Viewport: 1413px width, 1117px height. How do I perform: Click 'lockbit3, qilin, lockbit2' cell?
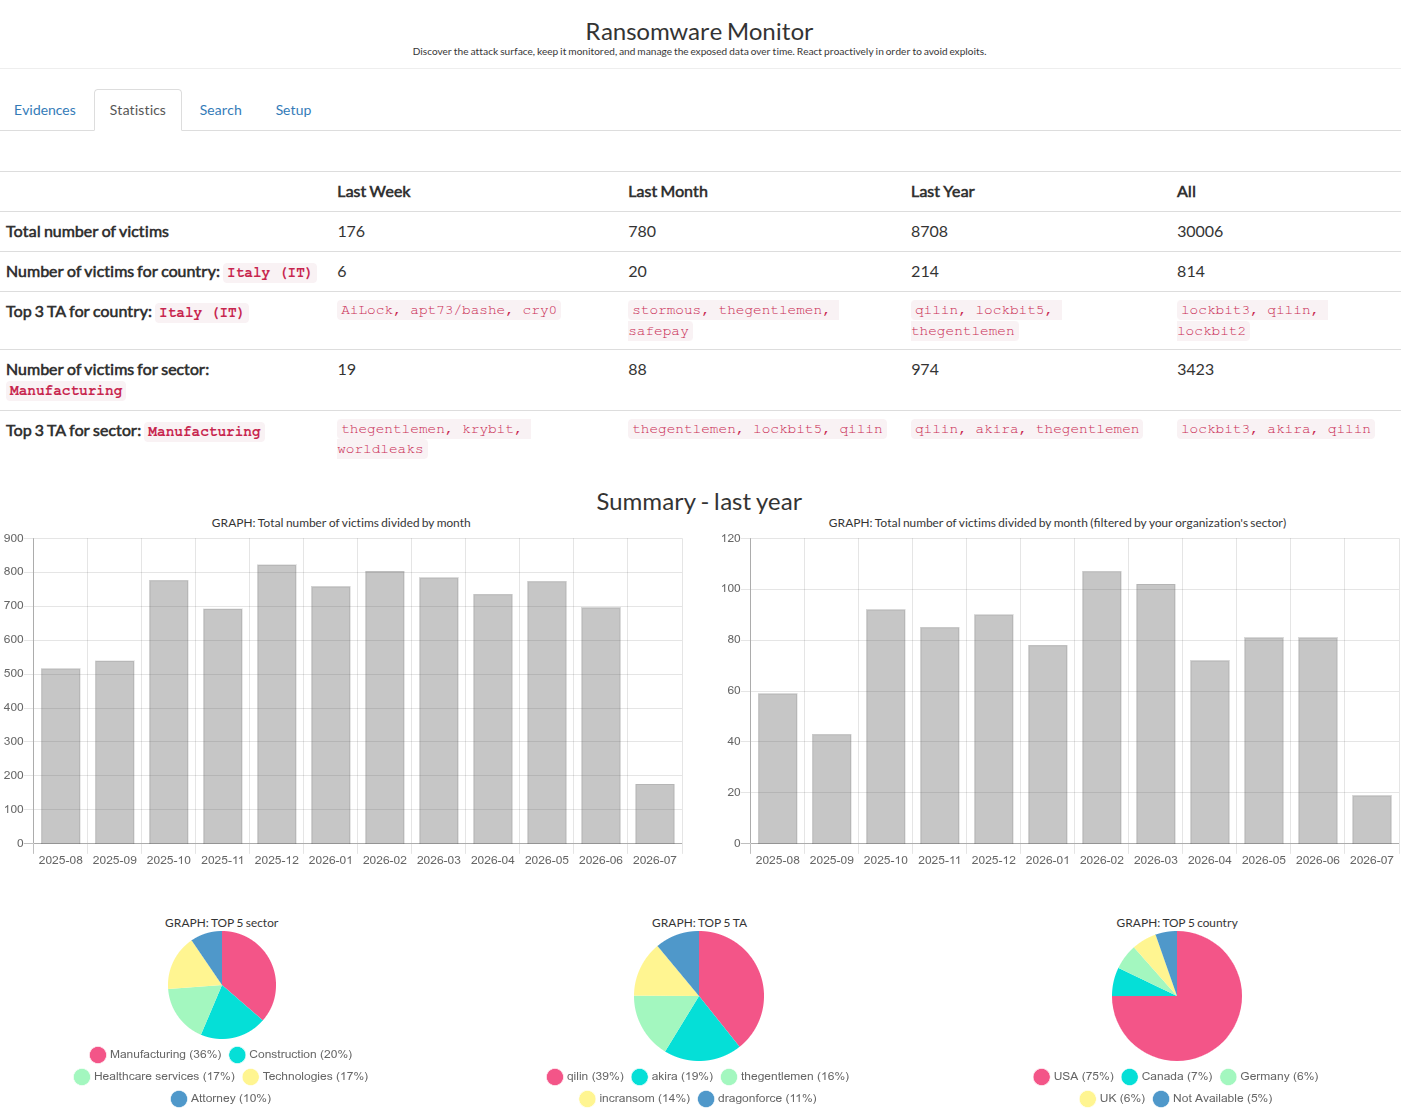[x=1252, y=321]
